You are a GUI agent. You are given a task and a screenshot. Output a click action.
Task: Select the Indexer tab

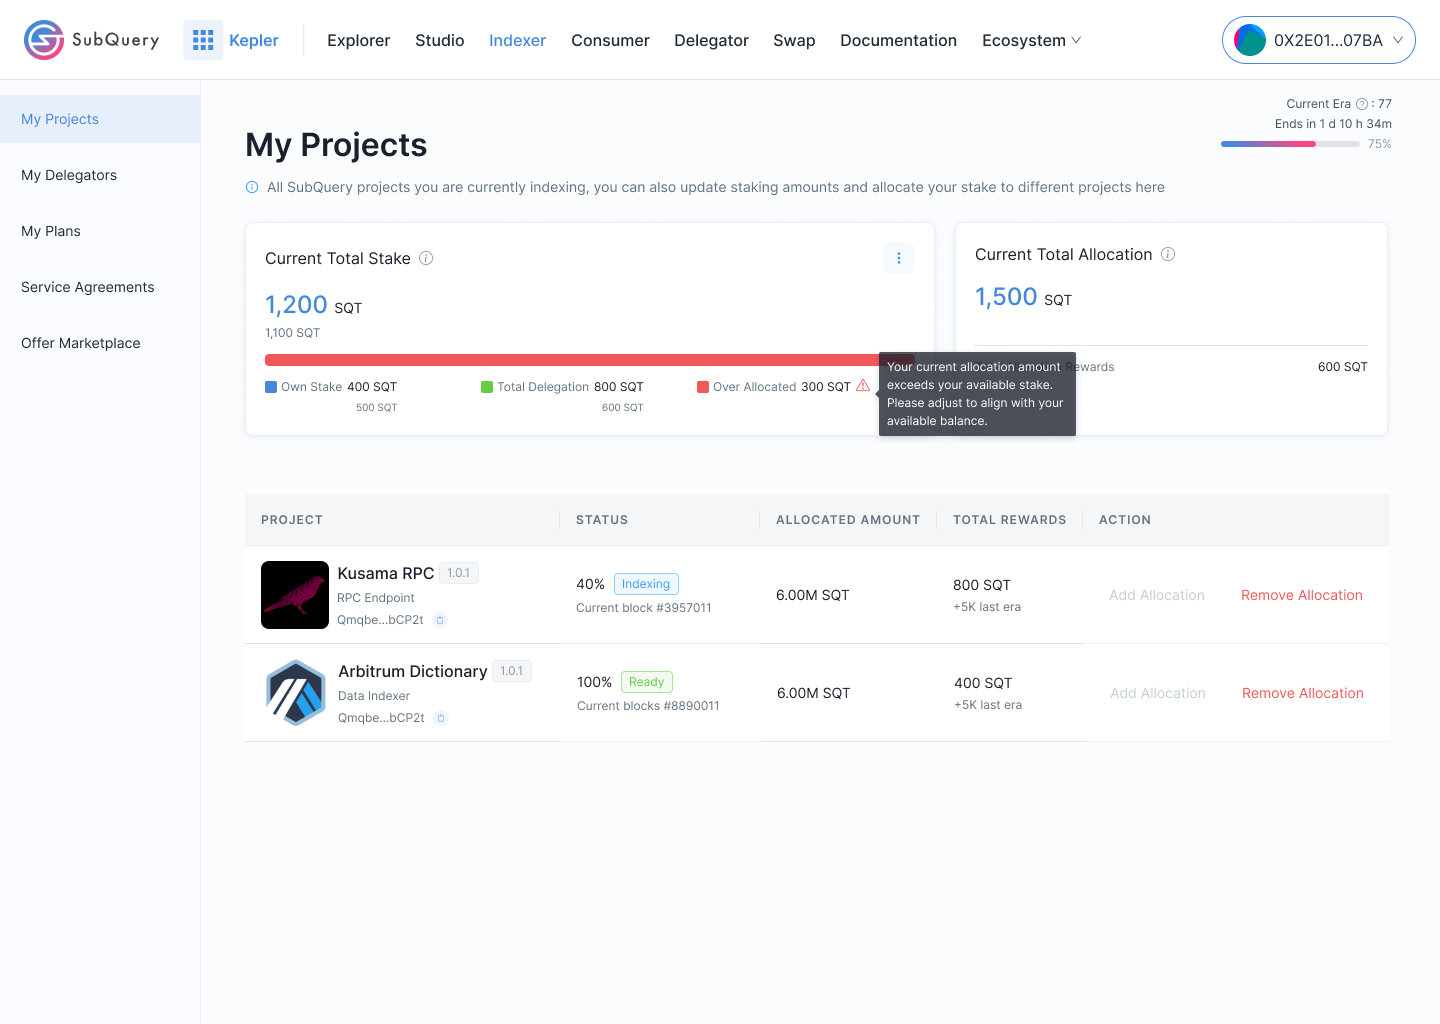517,40
